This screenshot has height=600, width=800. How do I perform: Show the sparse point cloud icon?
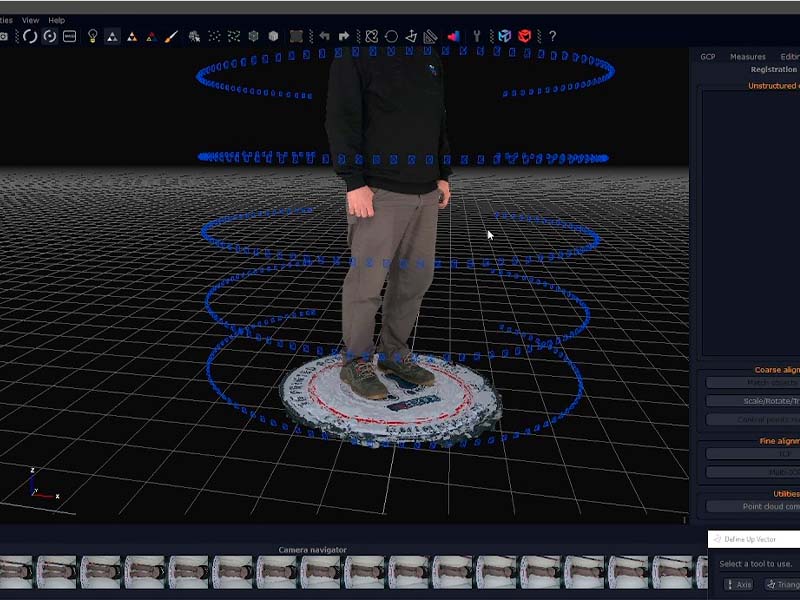[x=214, y=36]
